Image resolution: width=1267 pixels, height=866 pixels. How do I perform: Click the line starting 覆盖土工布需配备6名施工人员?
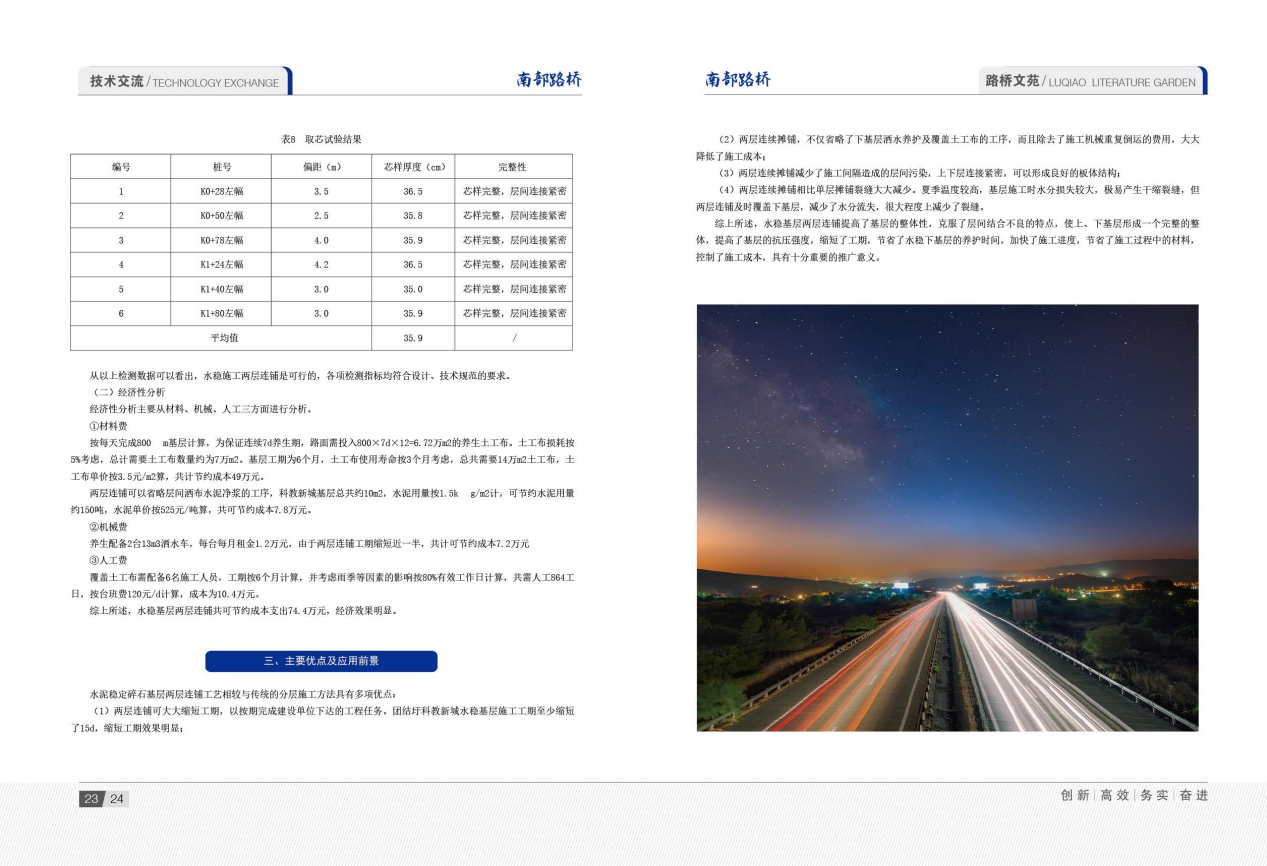(332, 577)
